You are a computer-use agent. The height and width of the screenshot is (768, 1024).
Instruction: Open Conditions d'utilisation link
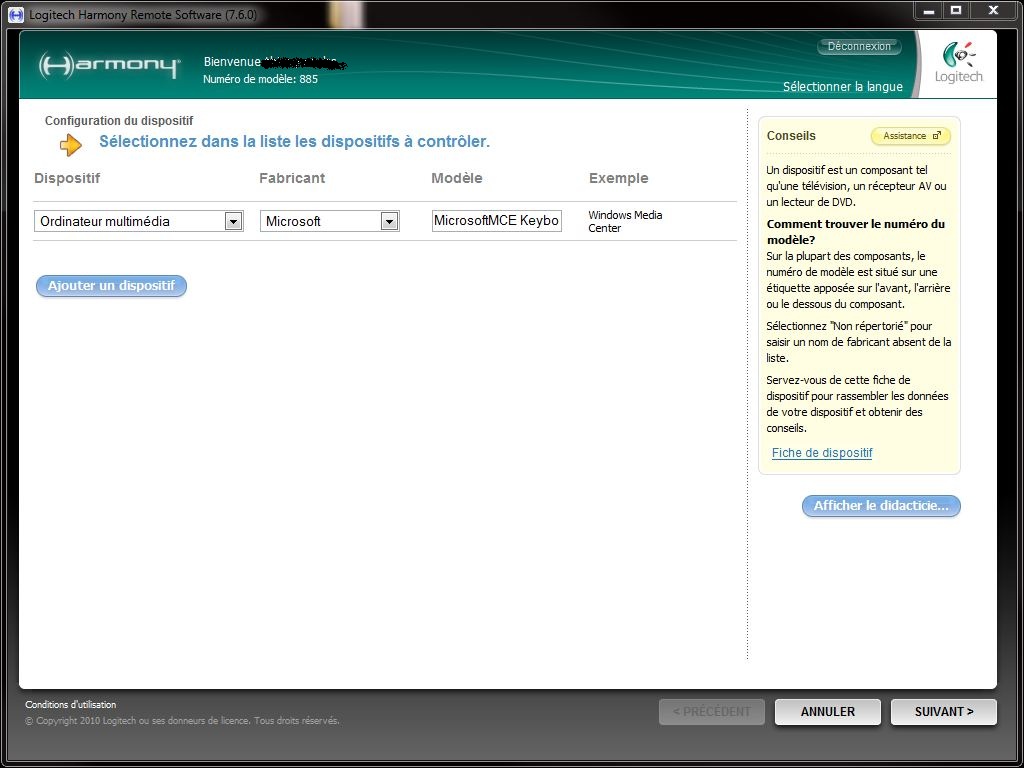71,705
